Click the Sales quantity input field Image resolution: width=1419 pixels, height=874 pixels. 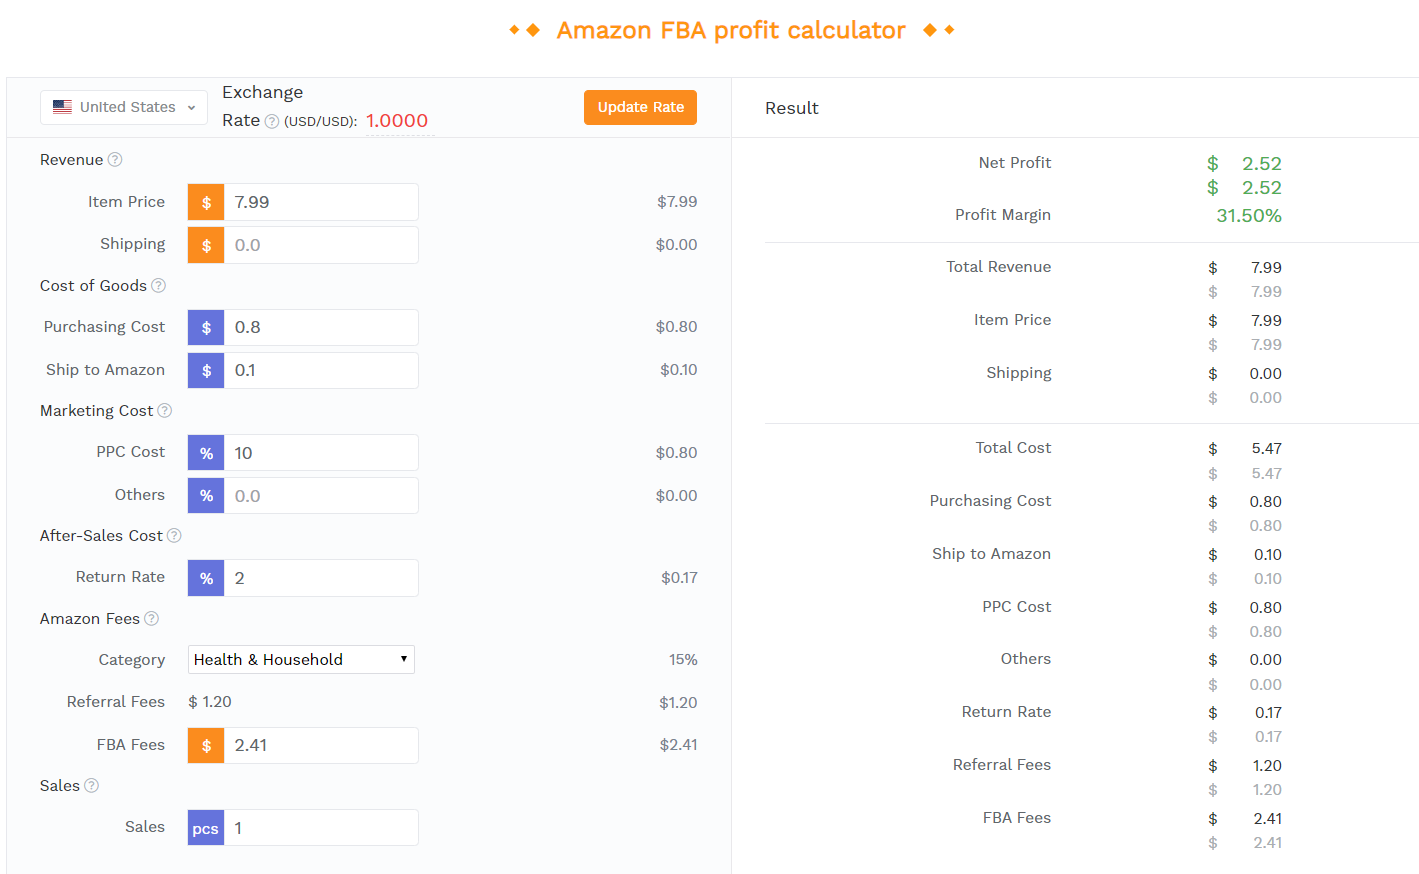320,828
